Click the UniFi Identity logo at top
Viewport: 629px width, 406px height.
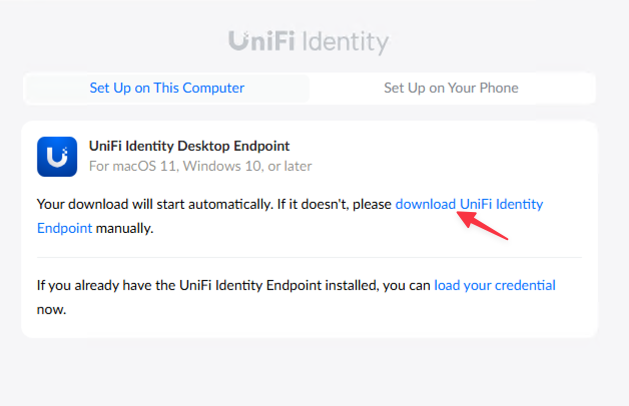click(308, 42)
